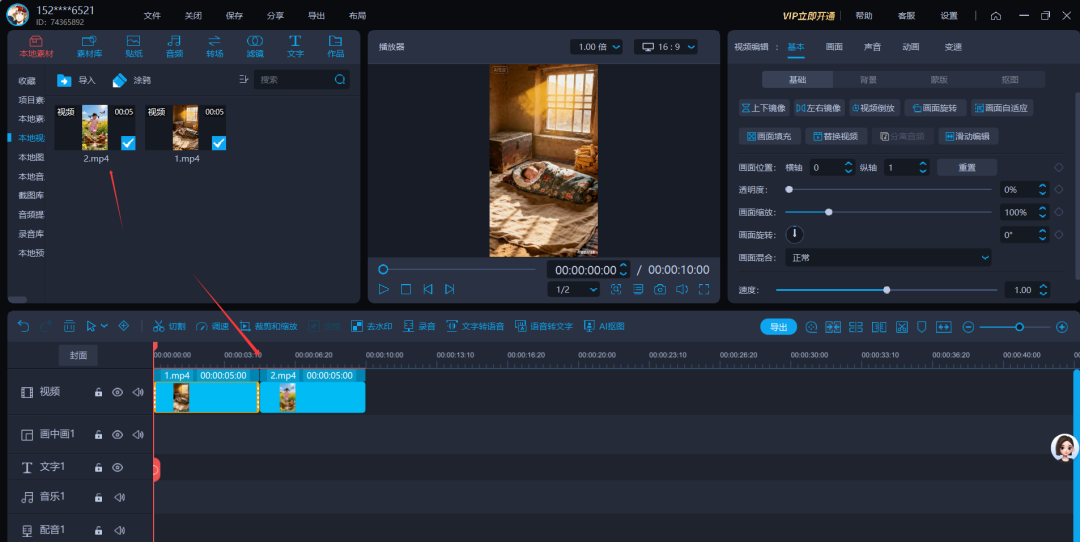Open 文字转语音 text-to-speech tool

point(475,326)
